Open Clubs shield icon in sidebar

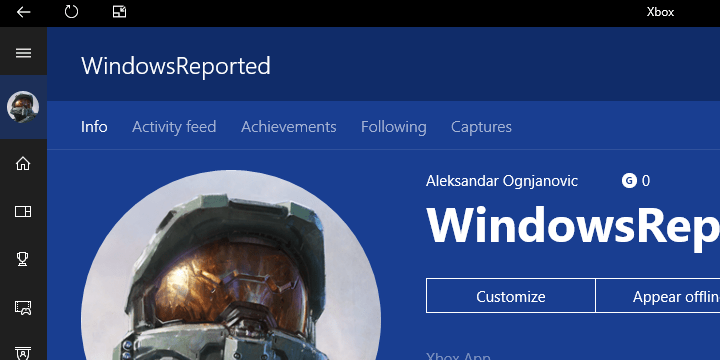pos(23,353)
